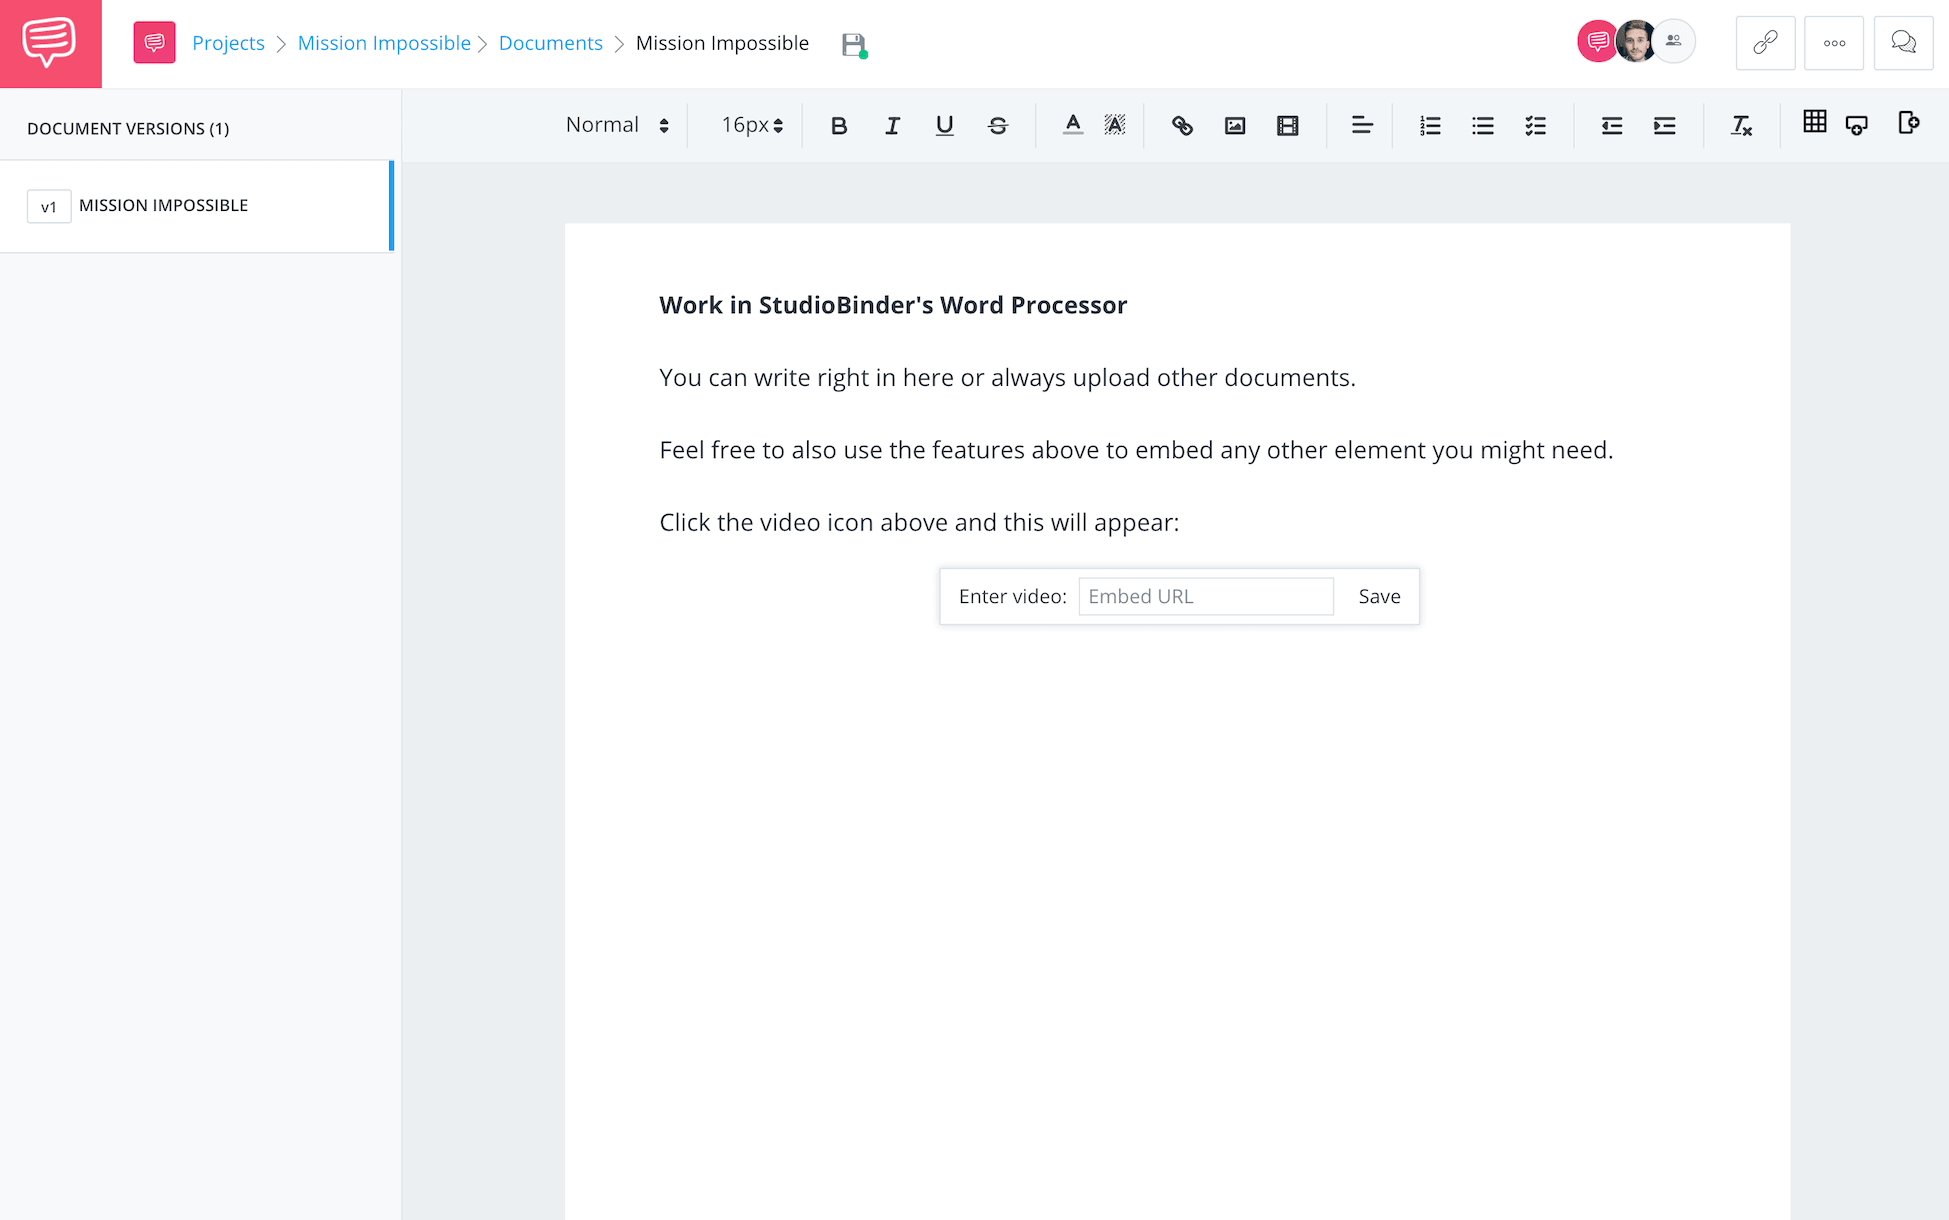Image resolution: width=1949 pixels, height=1220 pixels.
Task: Click the share link icon in the header
Action: point(1764,43)
